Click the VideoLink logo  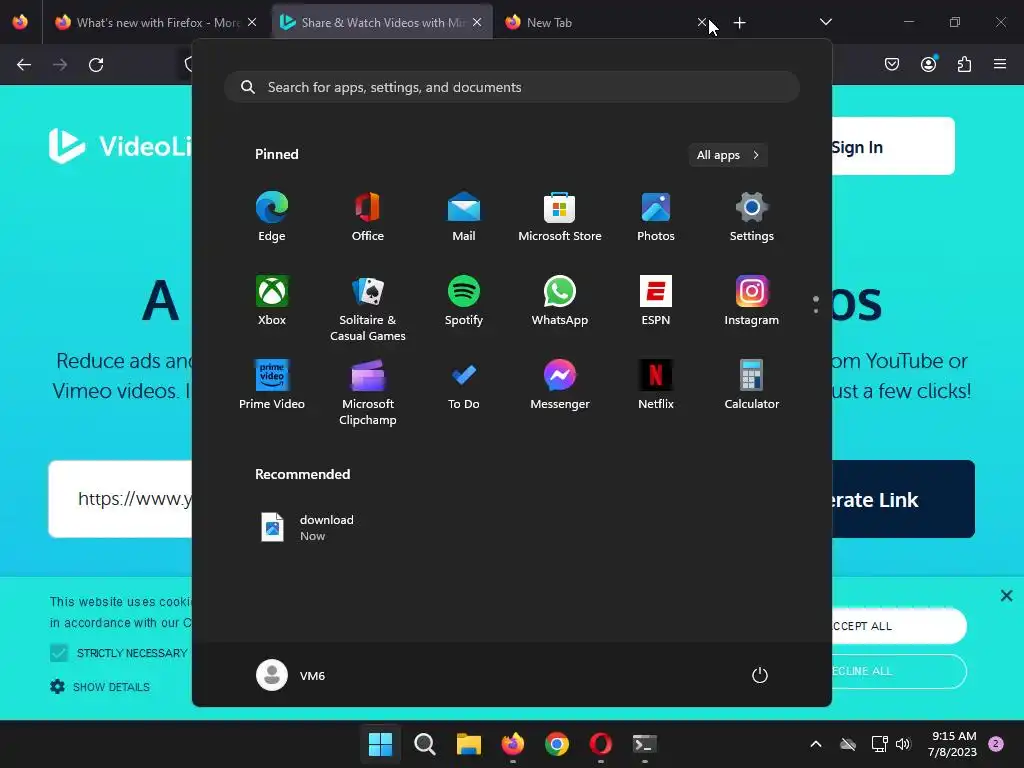(121, 146)
